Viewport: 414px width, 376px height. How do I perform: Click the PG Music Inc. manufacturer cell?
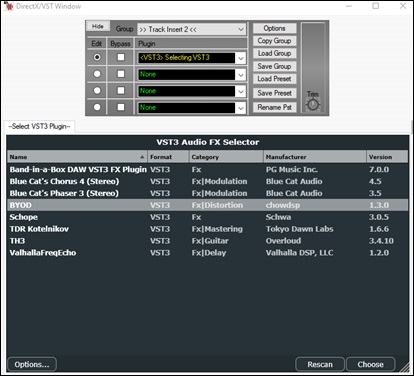click(x=292, y=169)
